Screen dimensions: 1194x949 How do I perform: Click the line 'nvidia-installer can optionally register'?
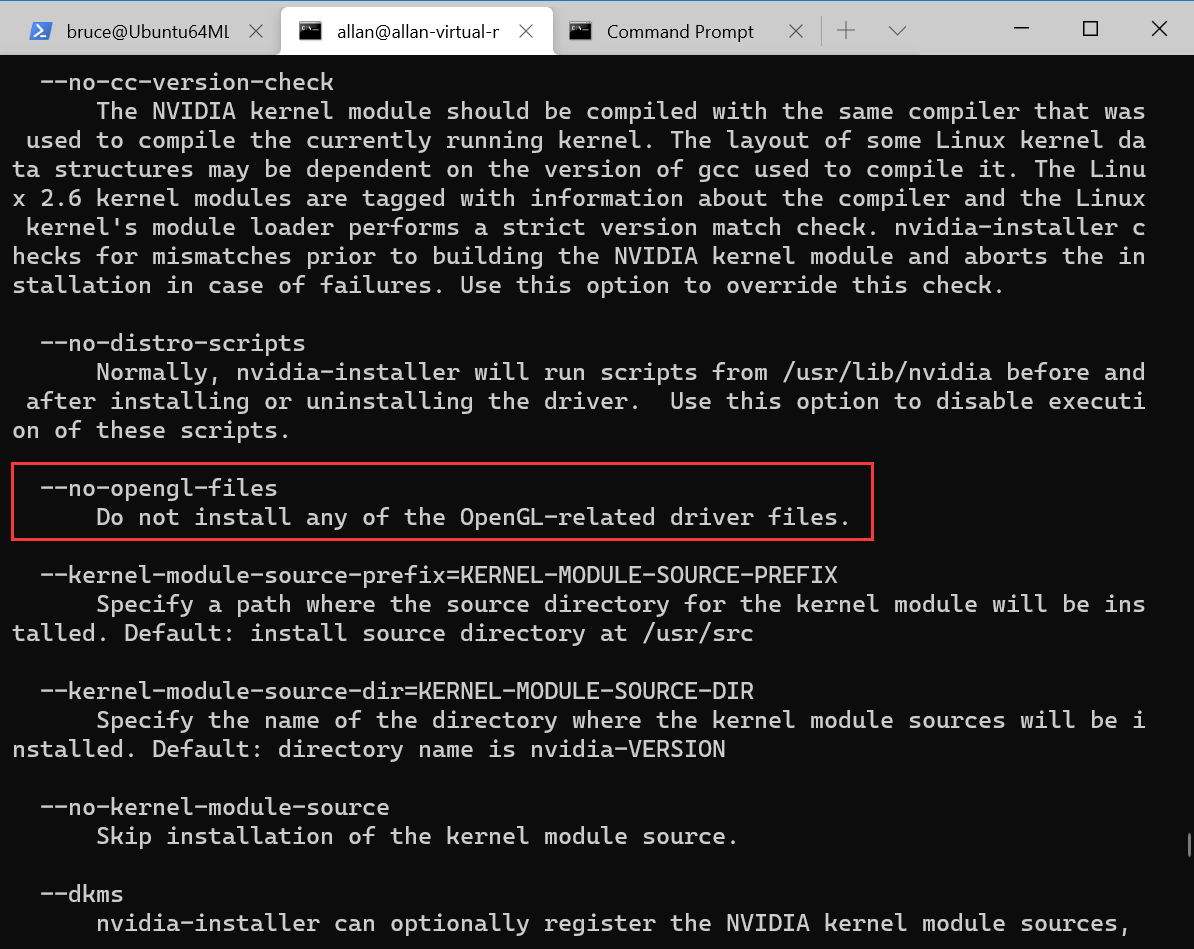tap(614, 923)
